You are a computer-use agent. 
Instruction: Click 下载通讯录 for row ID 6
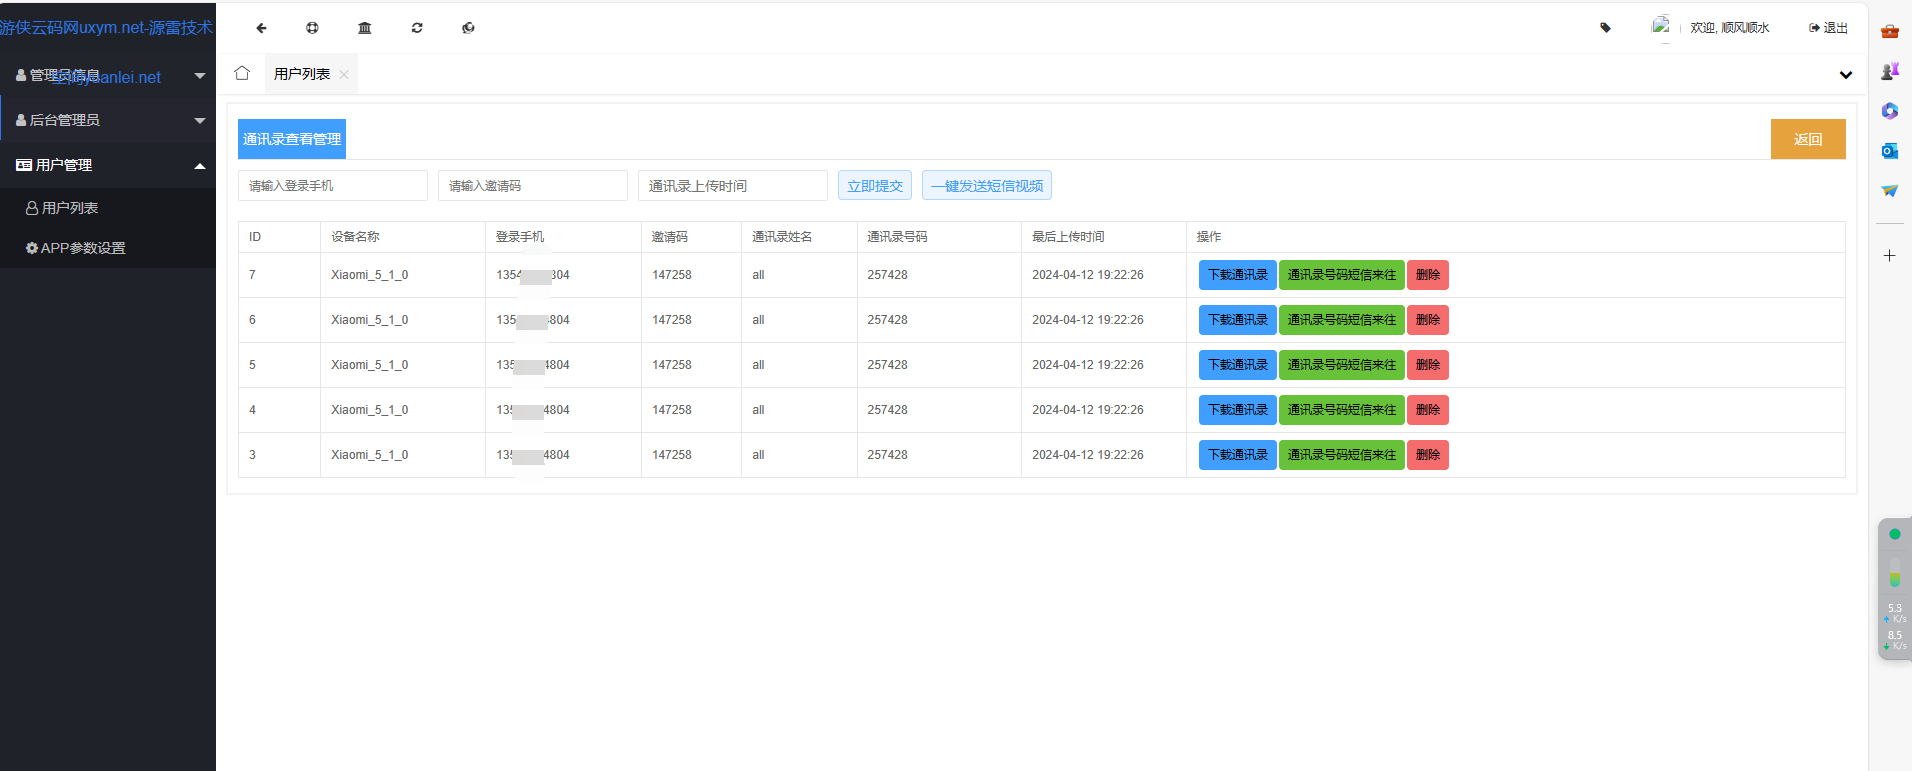click(1238, 320)
